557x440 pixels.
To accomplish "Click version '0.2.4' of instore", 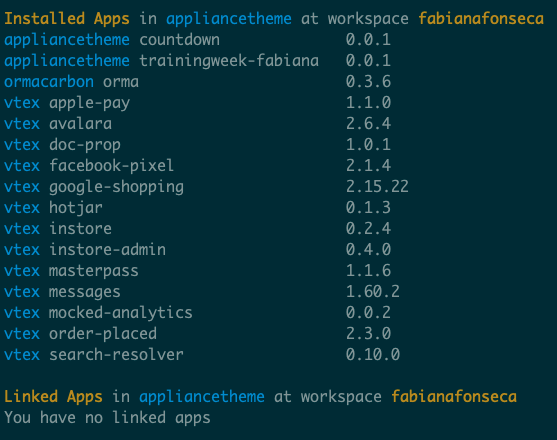I will click(368, 228).
